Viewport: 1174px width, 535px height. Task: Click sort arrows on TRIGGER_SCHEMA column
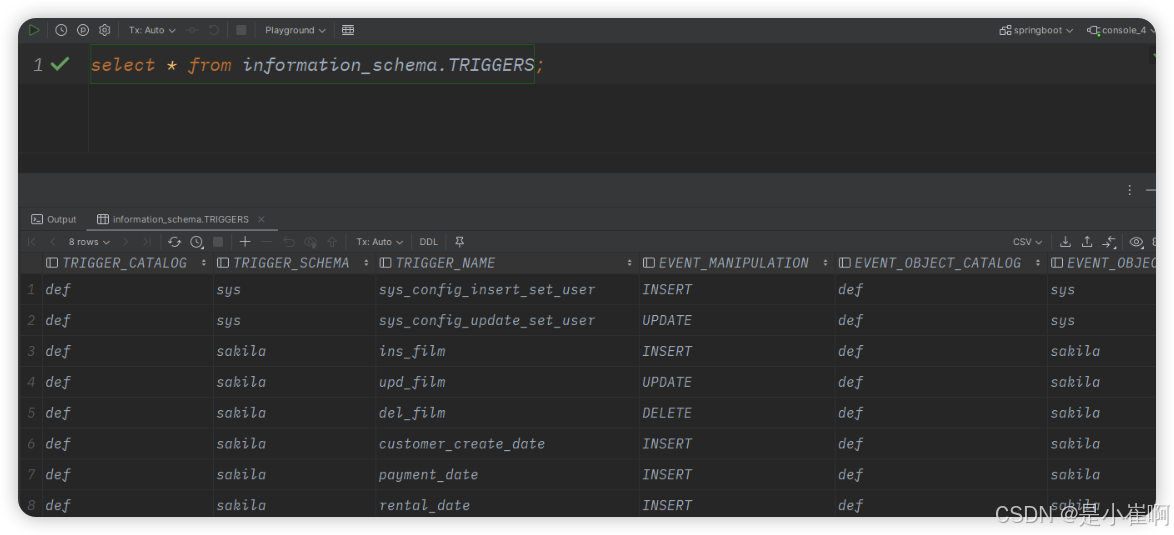point(366,263)
